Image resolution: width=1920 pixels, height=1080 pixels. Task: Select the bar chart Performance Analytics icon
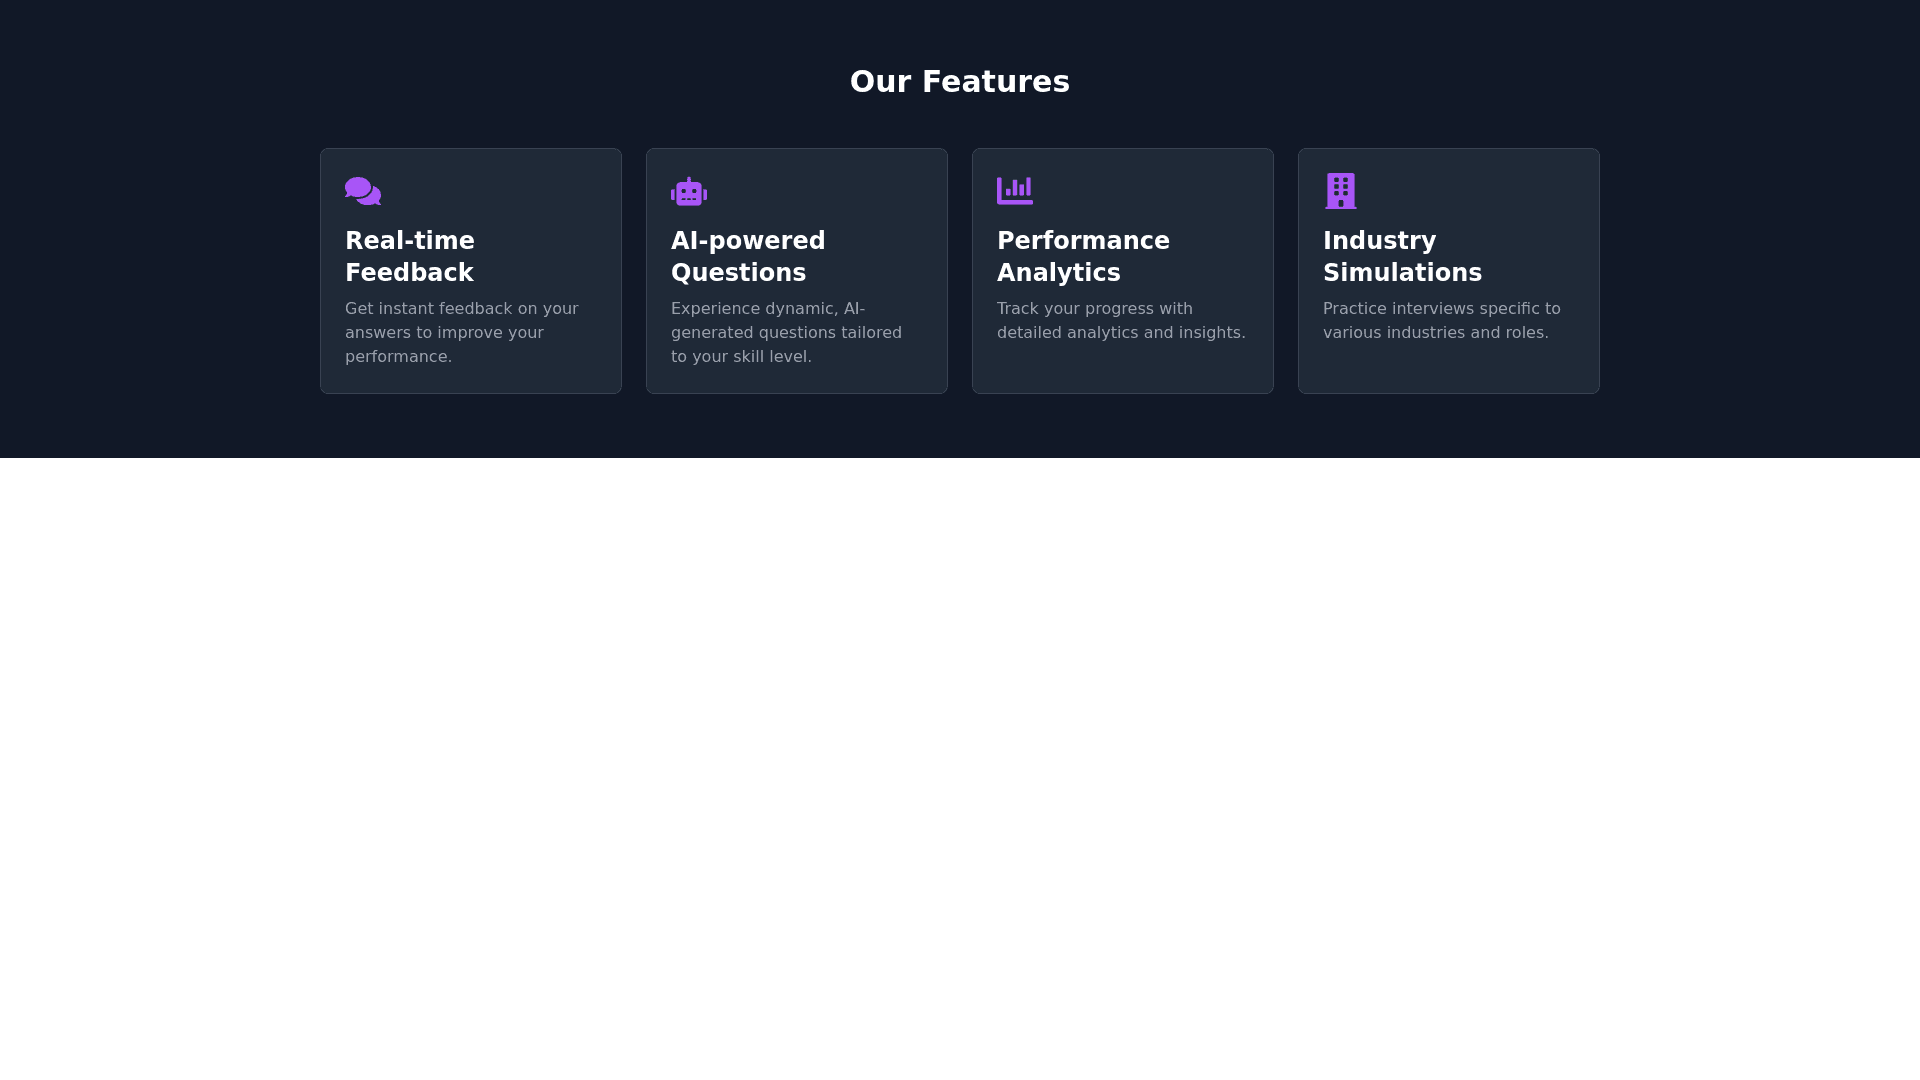(1014, 190)
